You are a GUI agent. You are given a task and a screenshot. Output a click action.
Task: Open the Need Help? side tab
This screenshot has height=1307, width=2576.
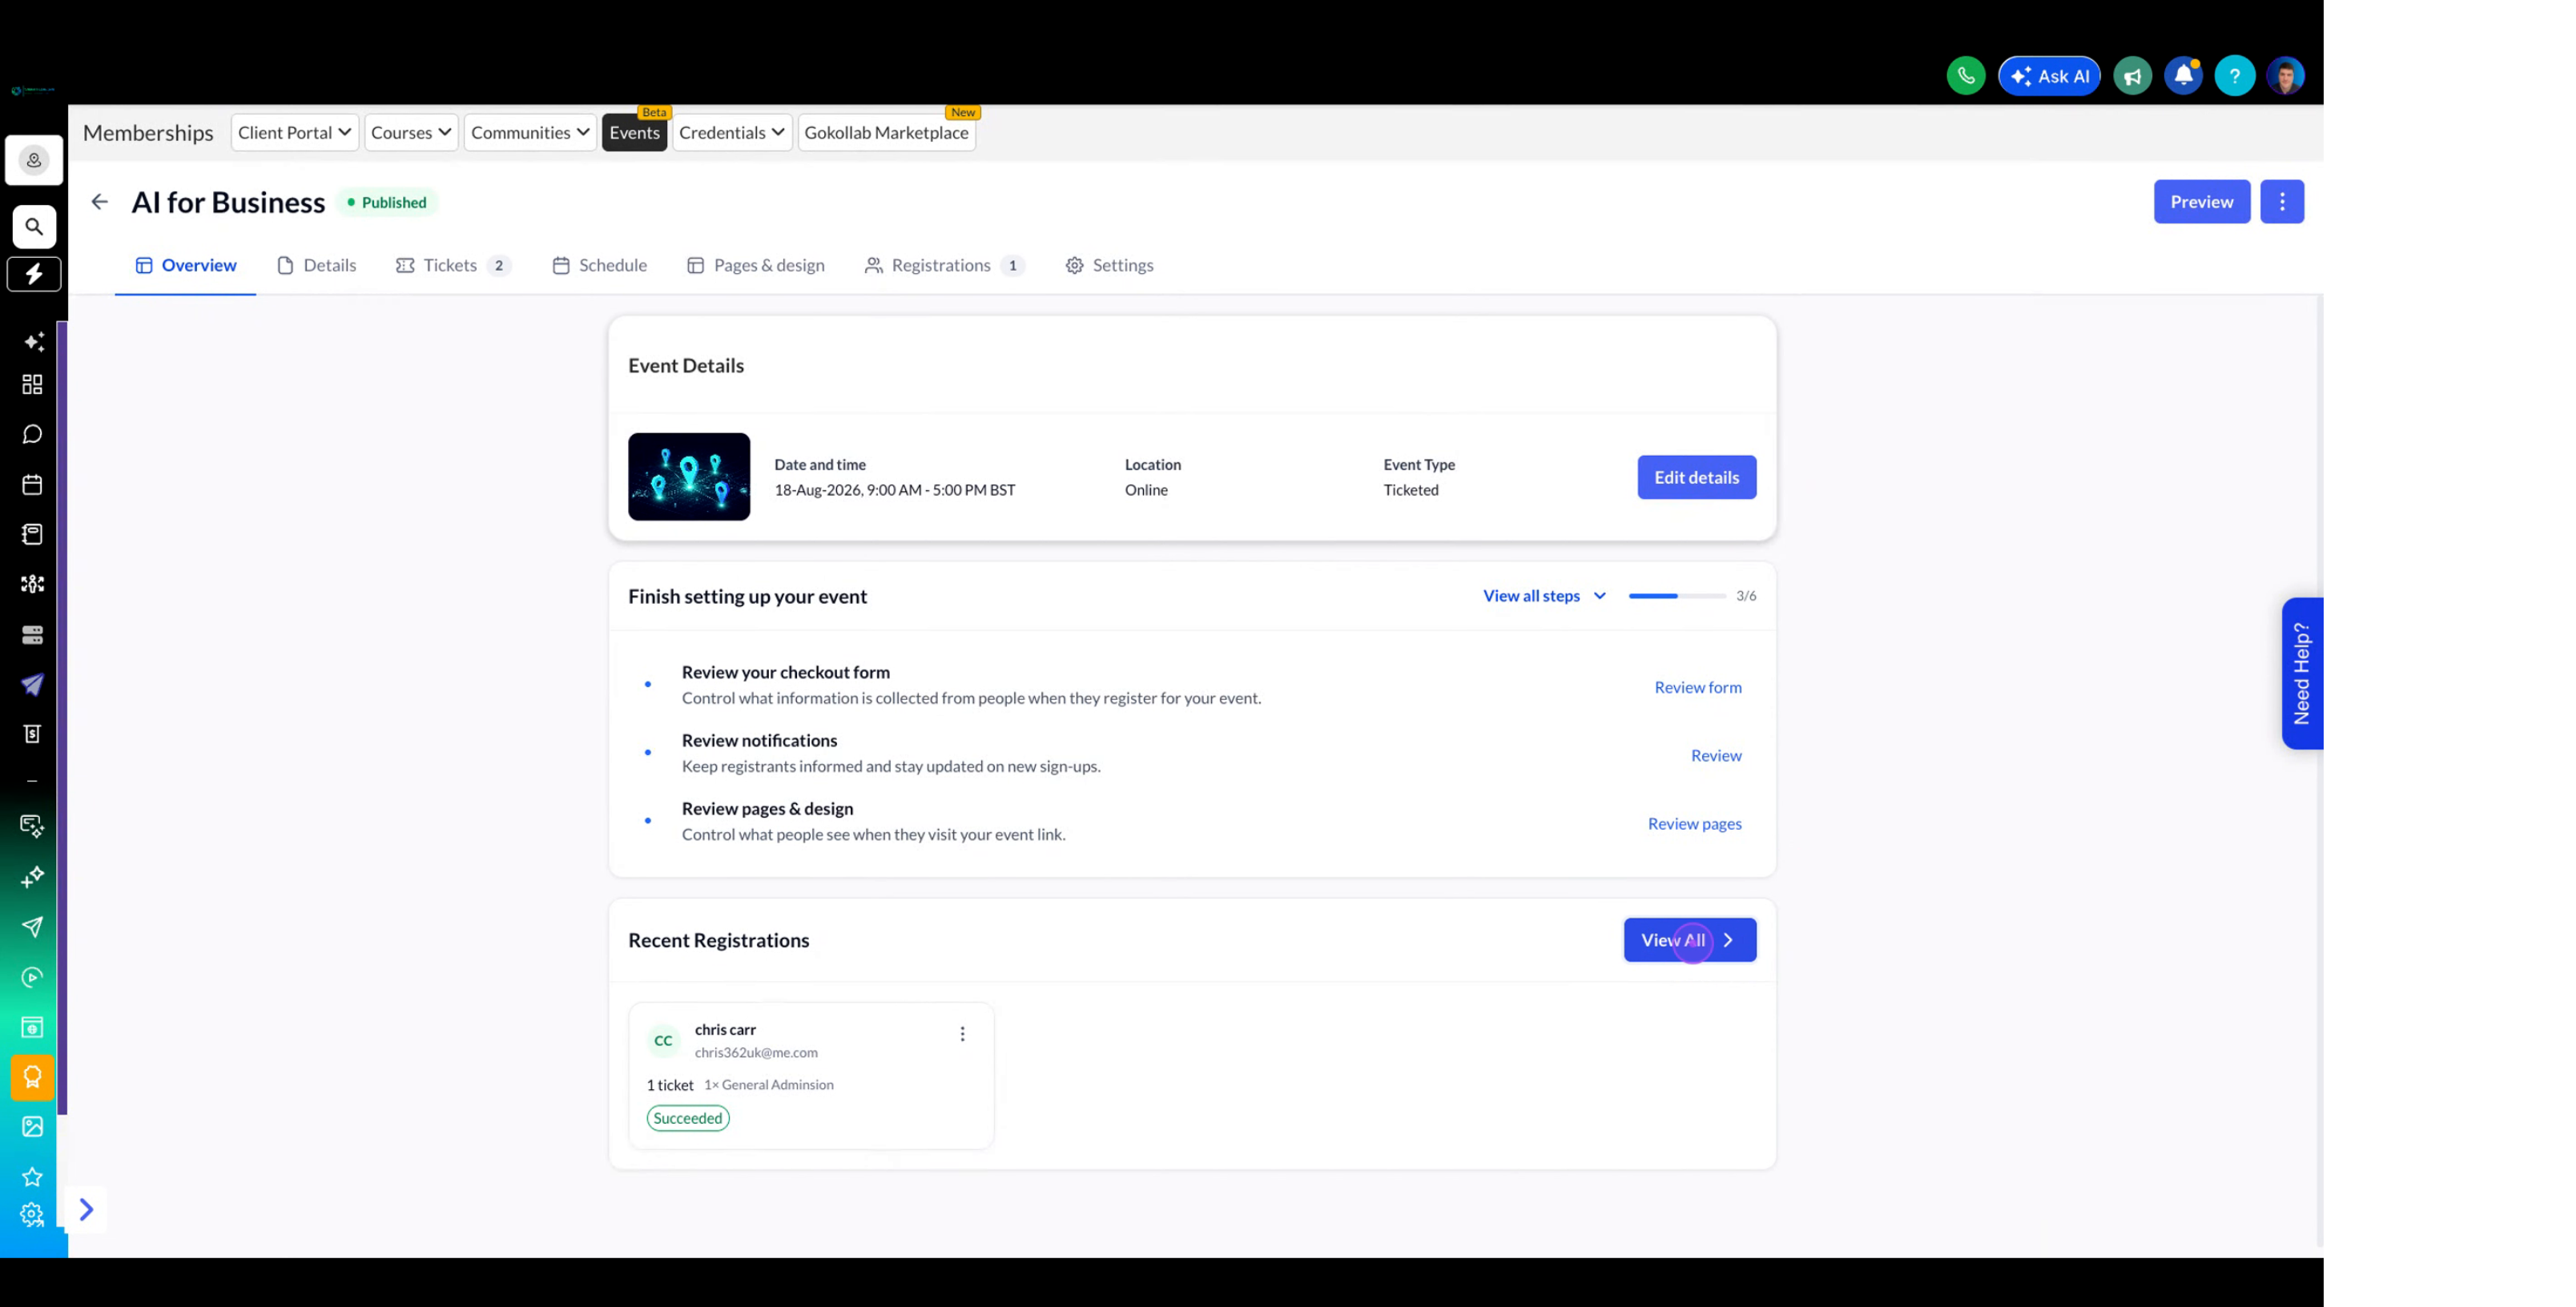pos(2301,673)
